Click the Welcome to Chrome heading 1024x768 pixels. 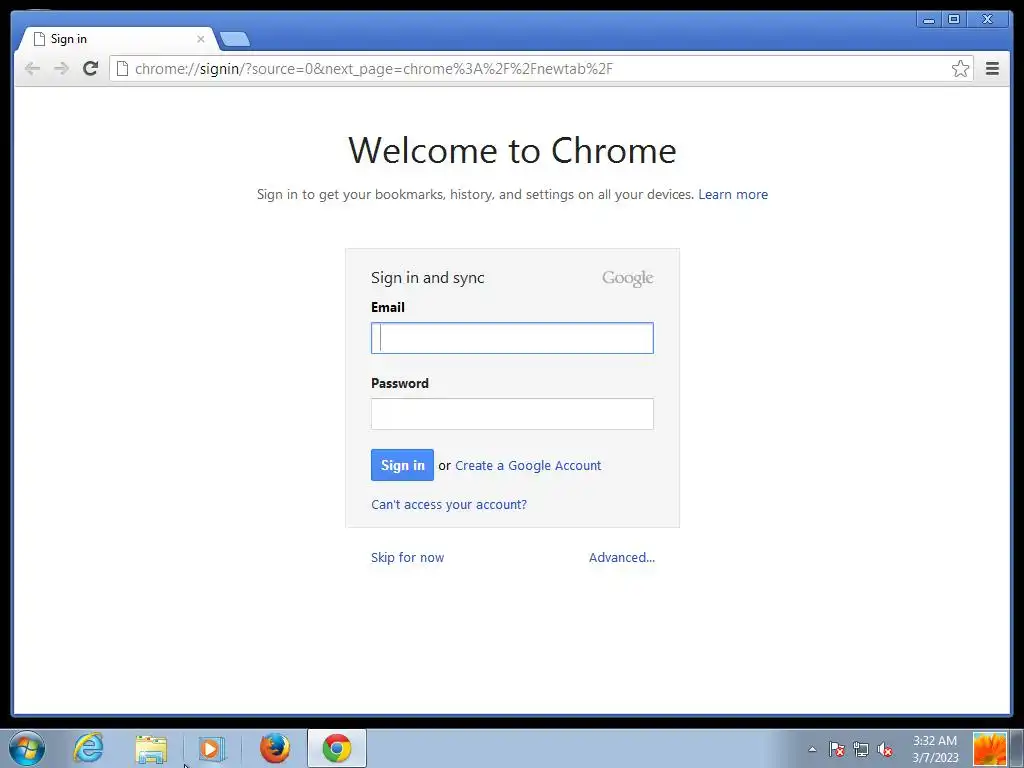point(512,151)
